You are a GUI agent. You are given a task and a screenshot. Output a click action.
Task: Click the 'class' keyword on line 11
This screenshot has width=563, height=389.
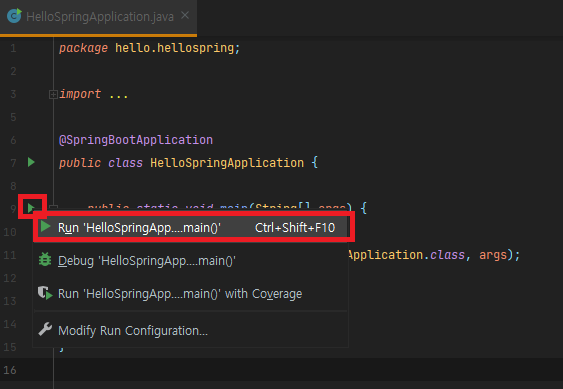447,255
